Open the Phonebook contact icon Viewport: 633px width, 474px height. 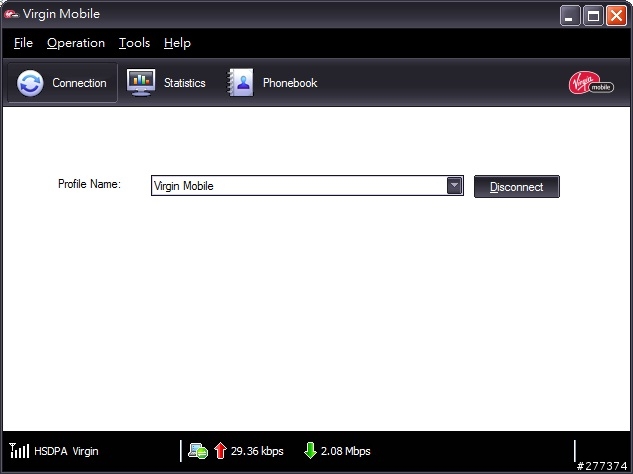click(240, 82)
